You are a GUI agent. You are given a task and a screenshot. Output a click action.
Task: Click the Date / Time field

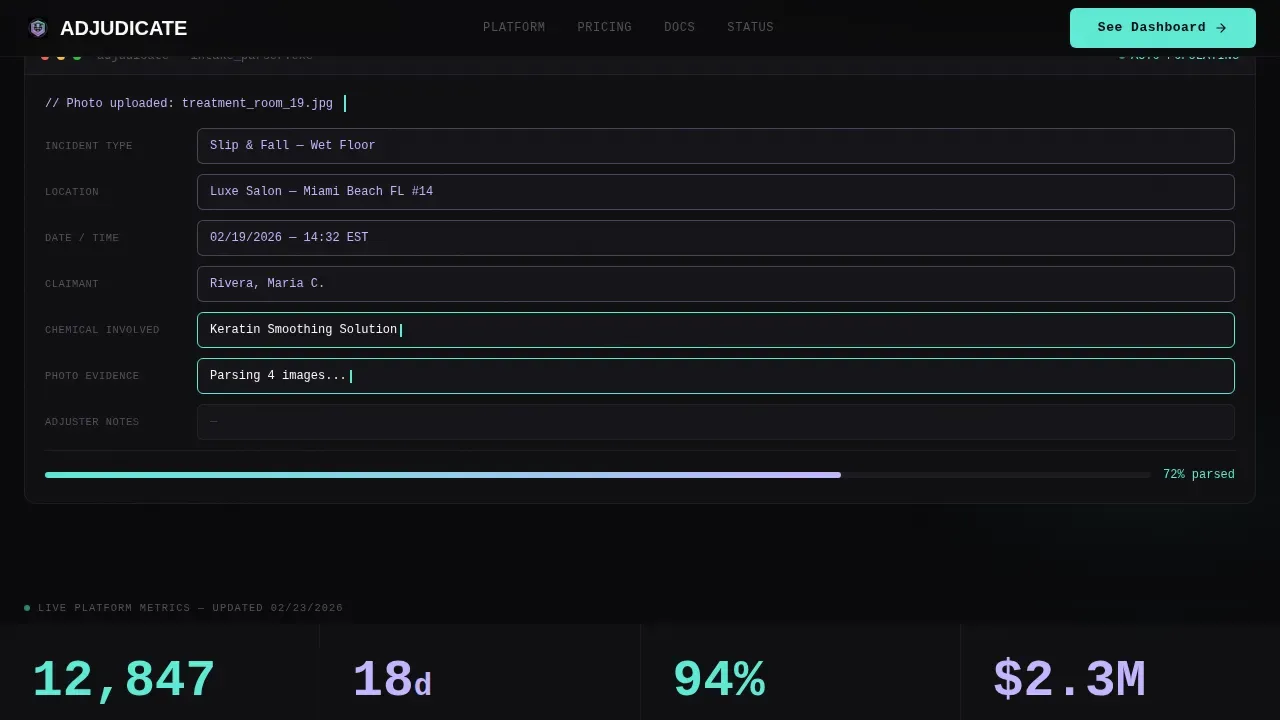[x=716, y=238]
